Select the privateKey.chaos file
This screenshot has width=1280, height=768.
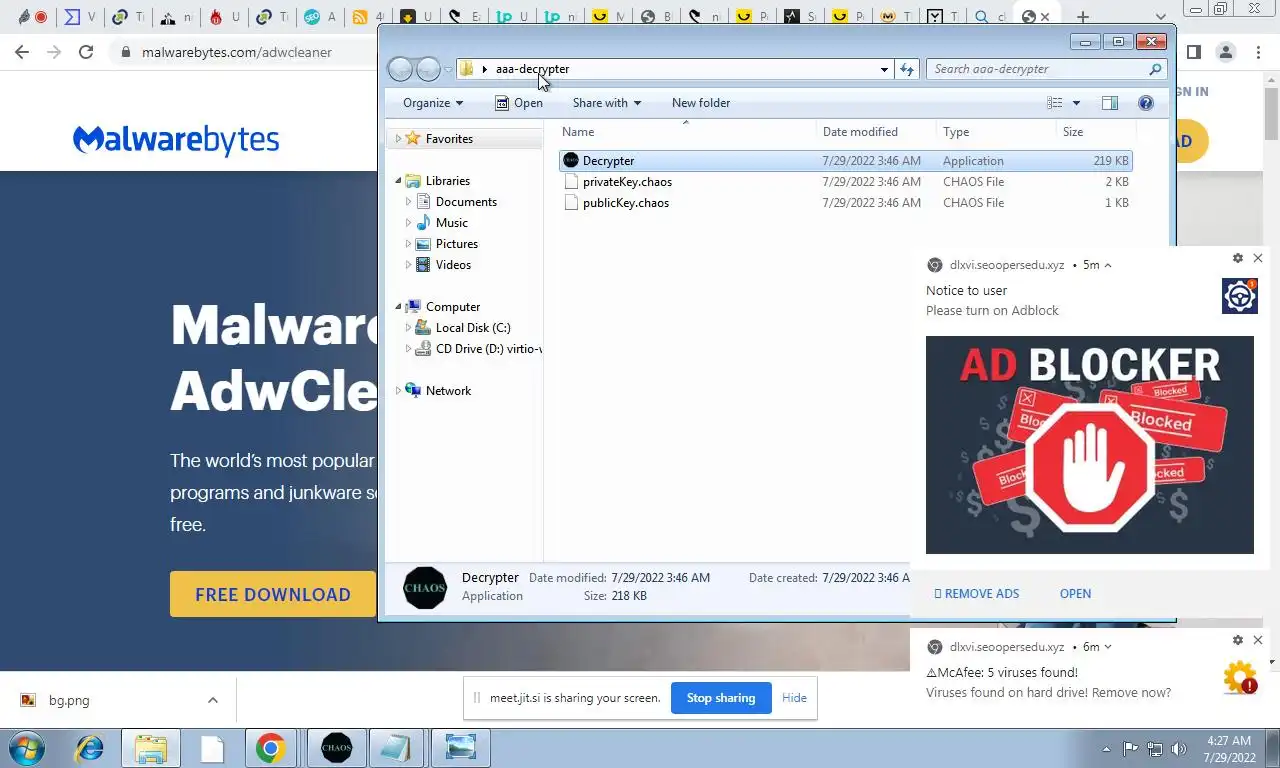pos(627,182)
